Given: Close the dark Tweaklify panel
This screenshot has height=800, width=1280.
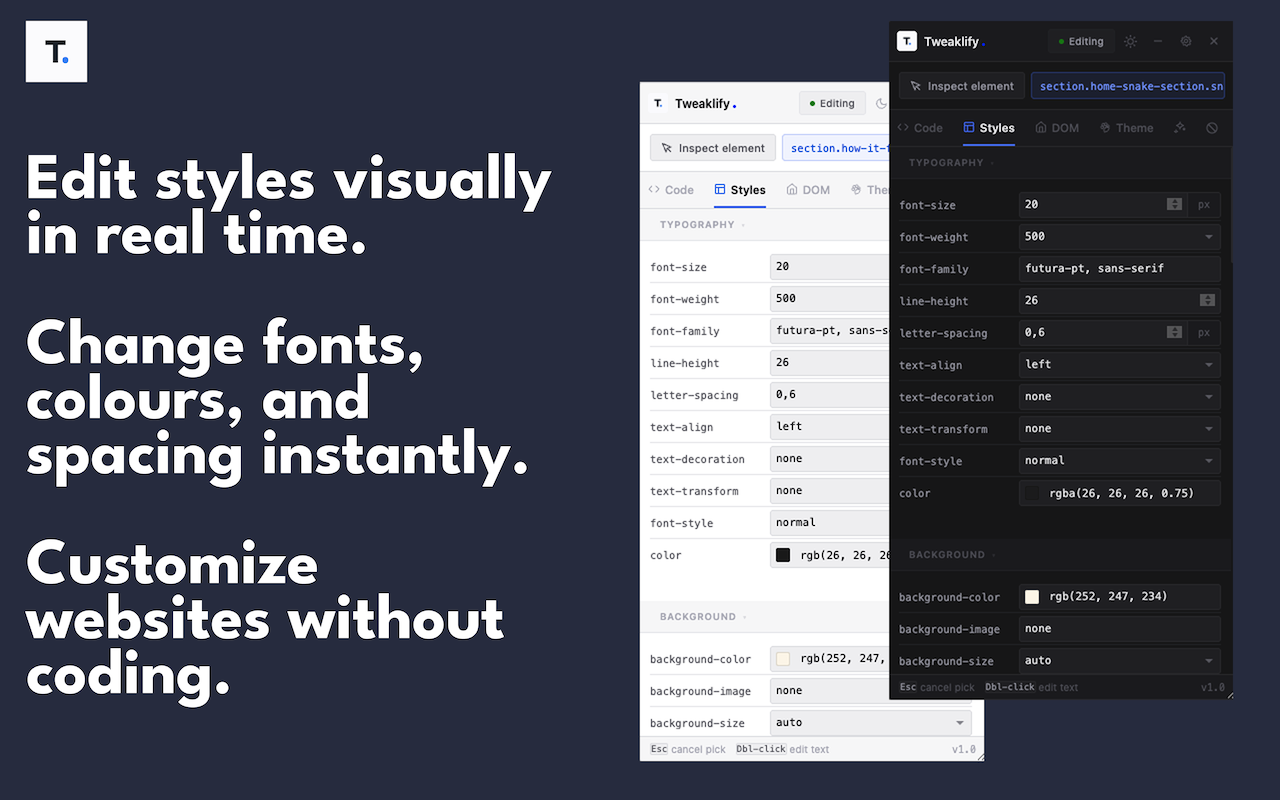Looking at the screenshot, I should 1214,42.
